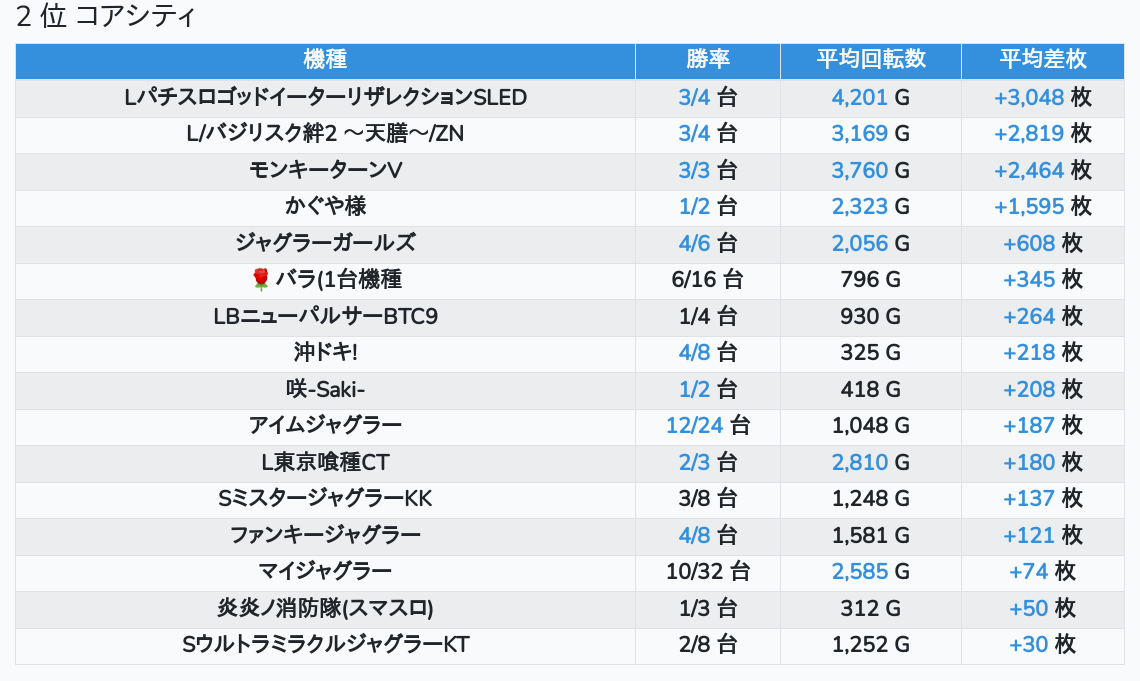Viewport: 1140px width, 681px height.
Task: Click the SウルトラミラクルジャグラーKT entry
Action: coord(325,644)
